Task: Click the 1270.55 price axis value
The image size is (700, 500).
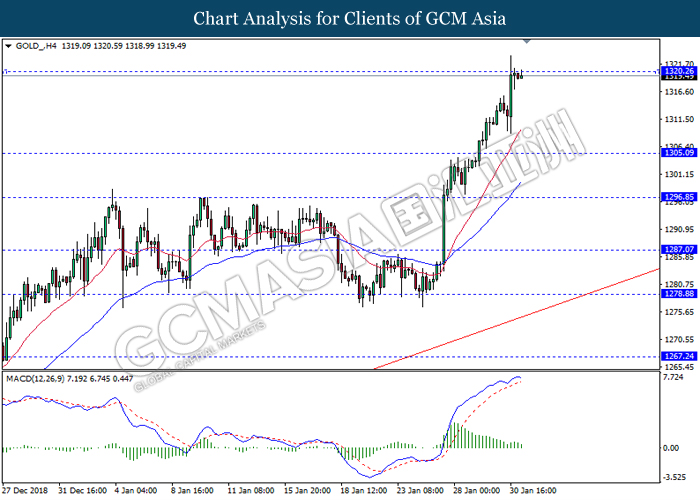Action: pyautogui.click(x=679, y=339)
